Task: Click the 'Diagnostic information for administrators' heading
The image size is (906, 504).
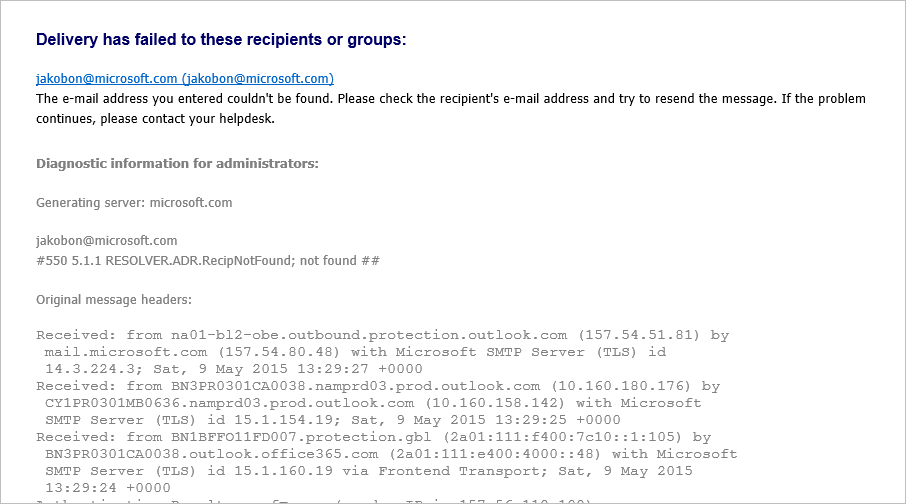Action: [177, 164]
